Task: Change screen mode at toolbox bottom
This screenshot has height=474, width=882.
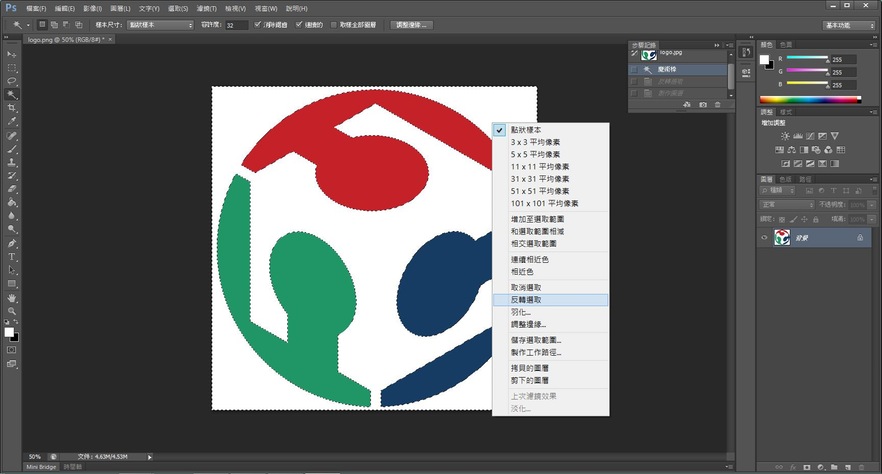Action: (x=11, y=364)
